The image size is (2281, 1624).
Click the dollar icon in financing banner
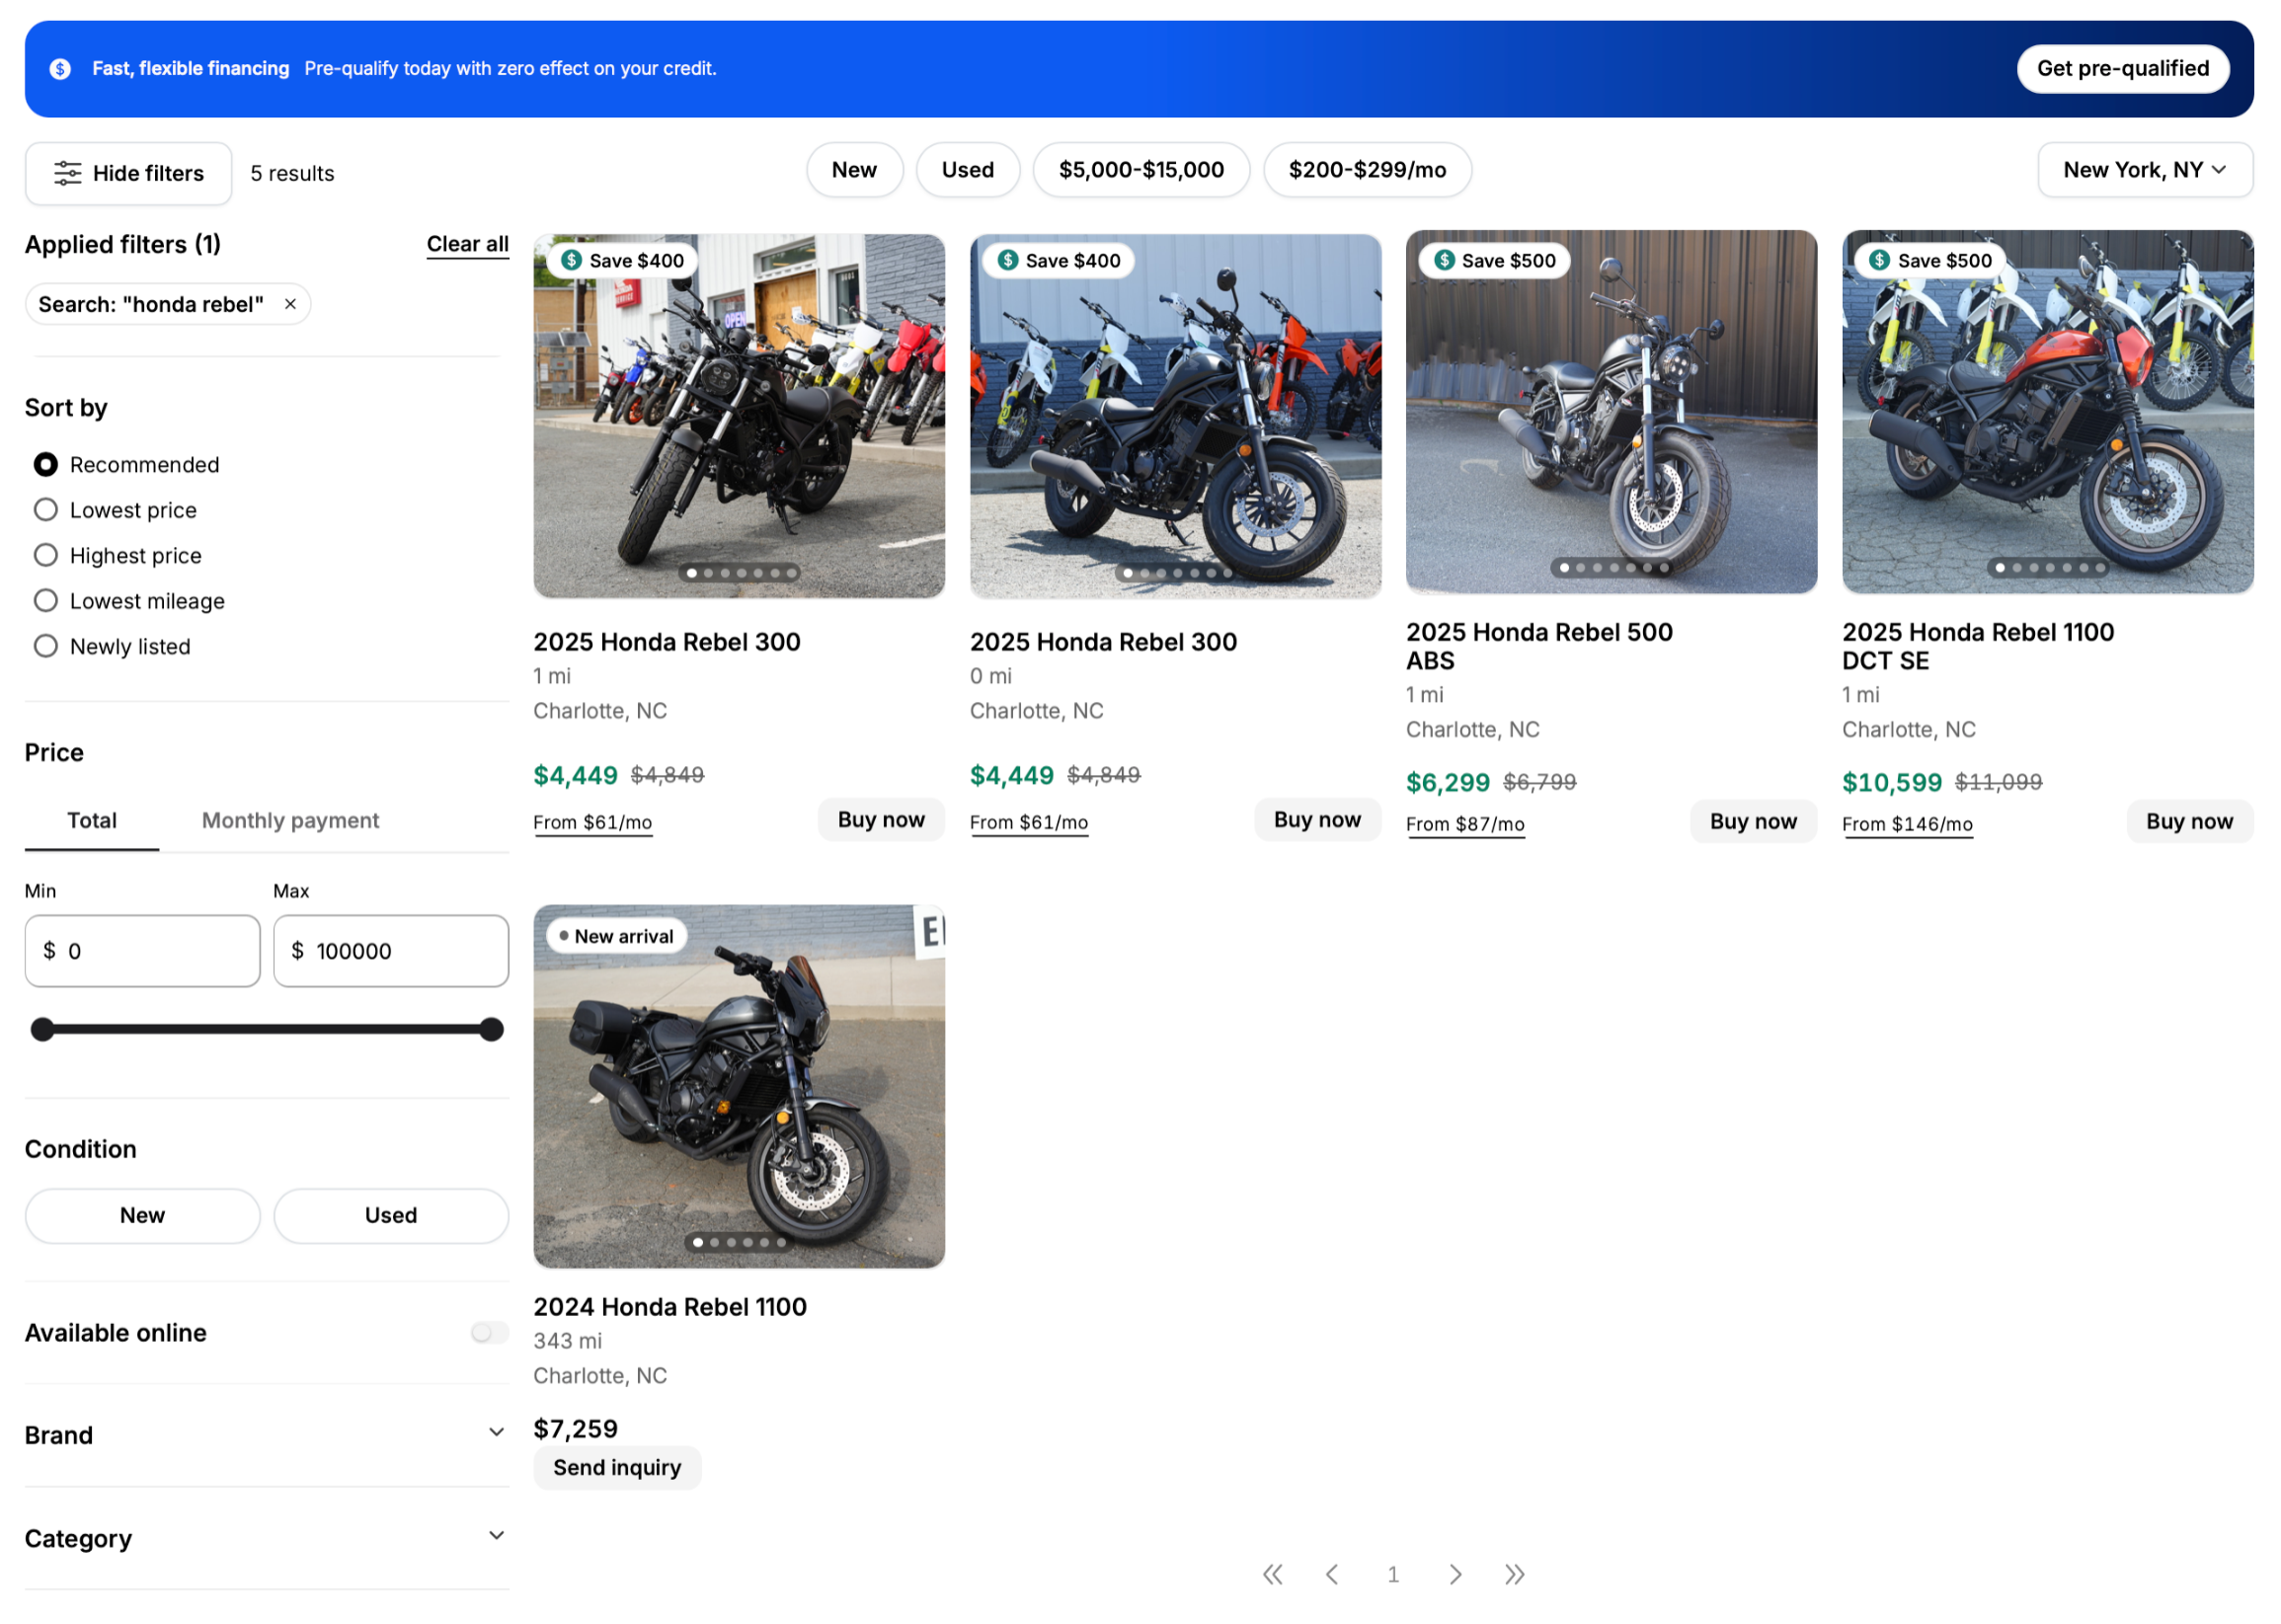coord(60,69)
